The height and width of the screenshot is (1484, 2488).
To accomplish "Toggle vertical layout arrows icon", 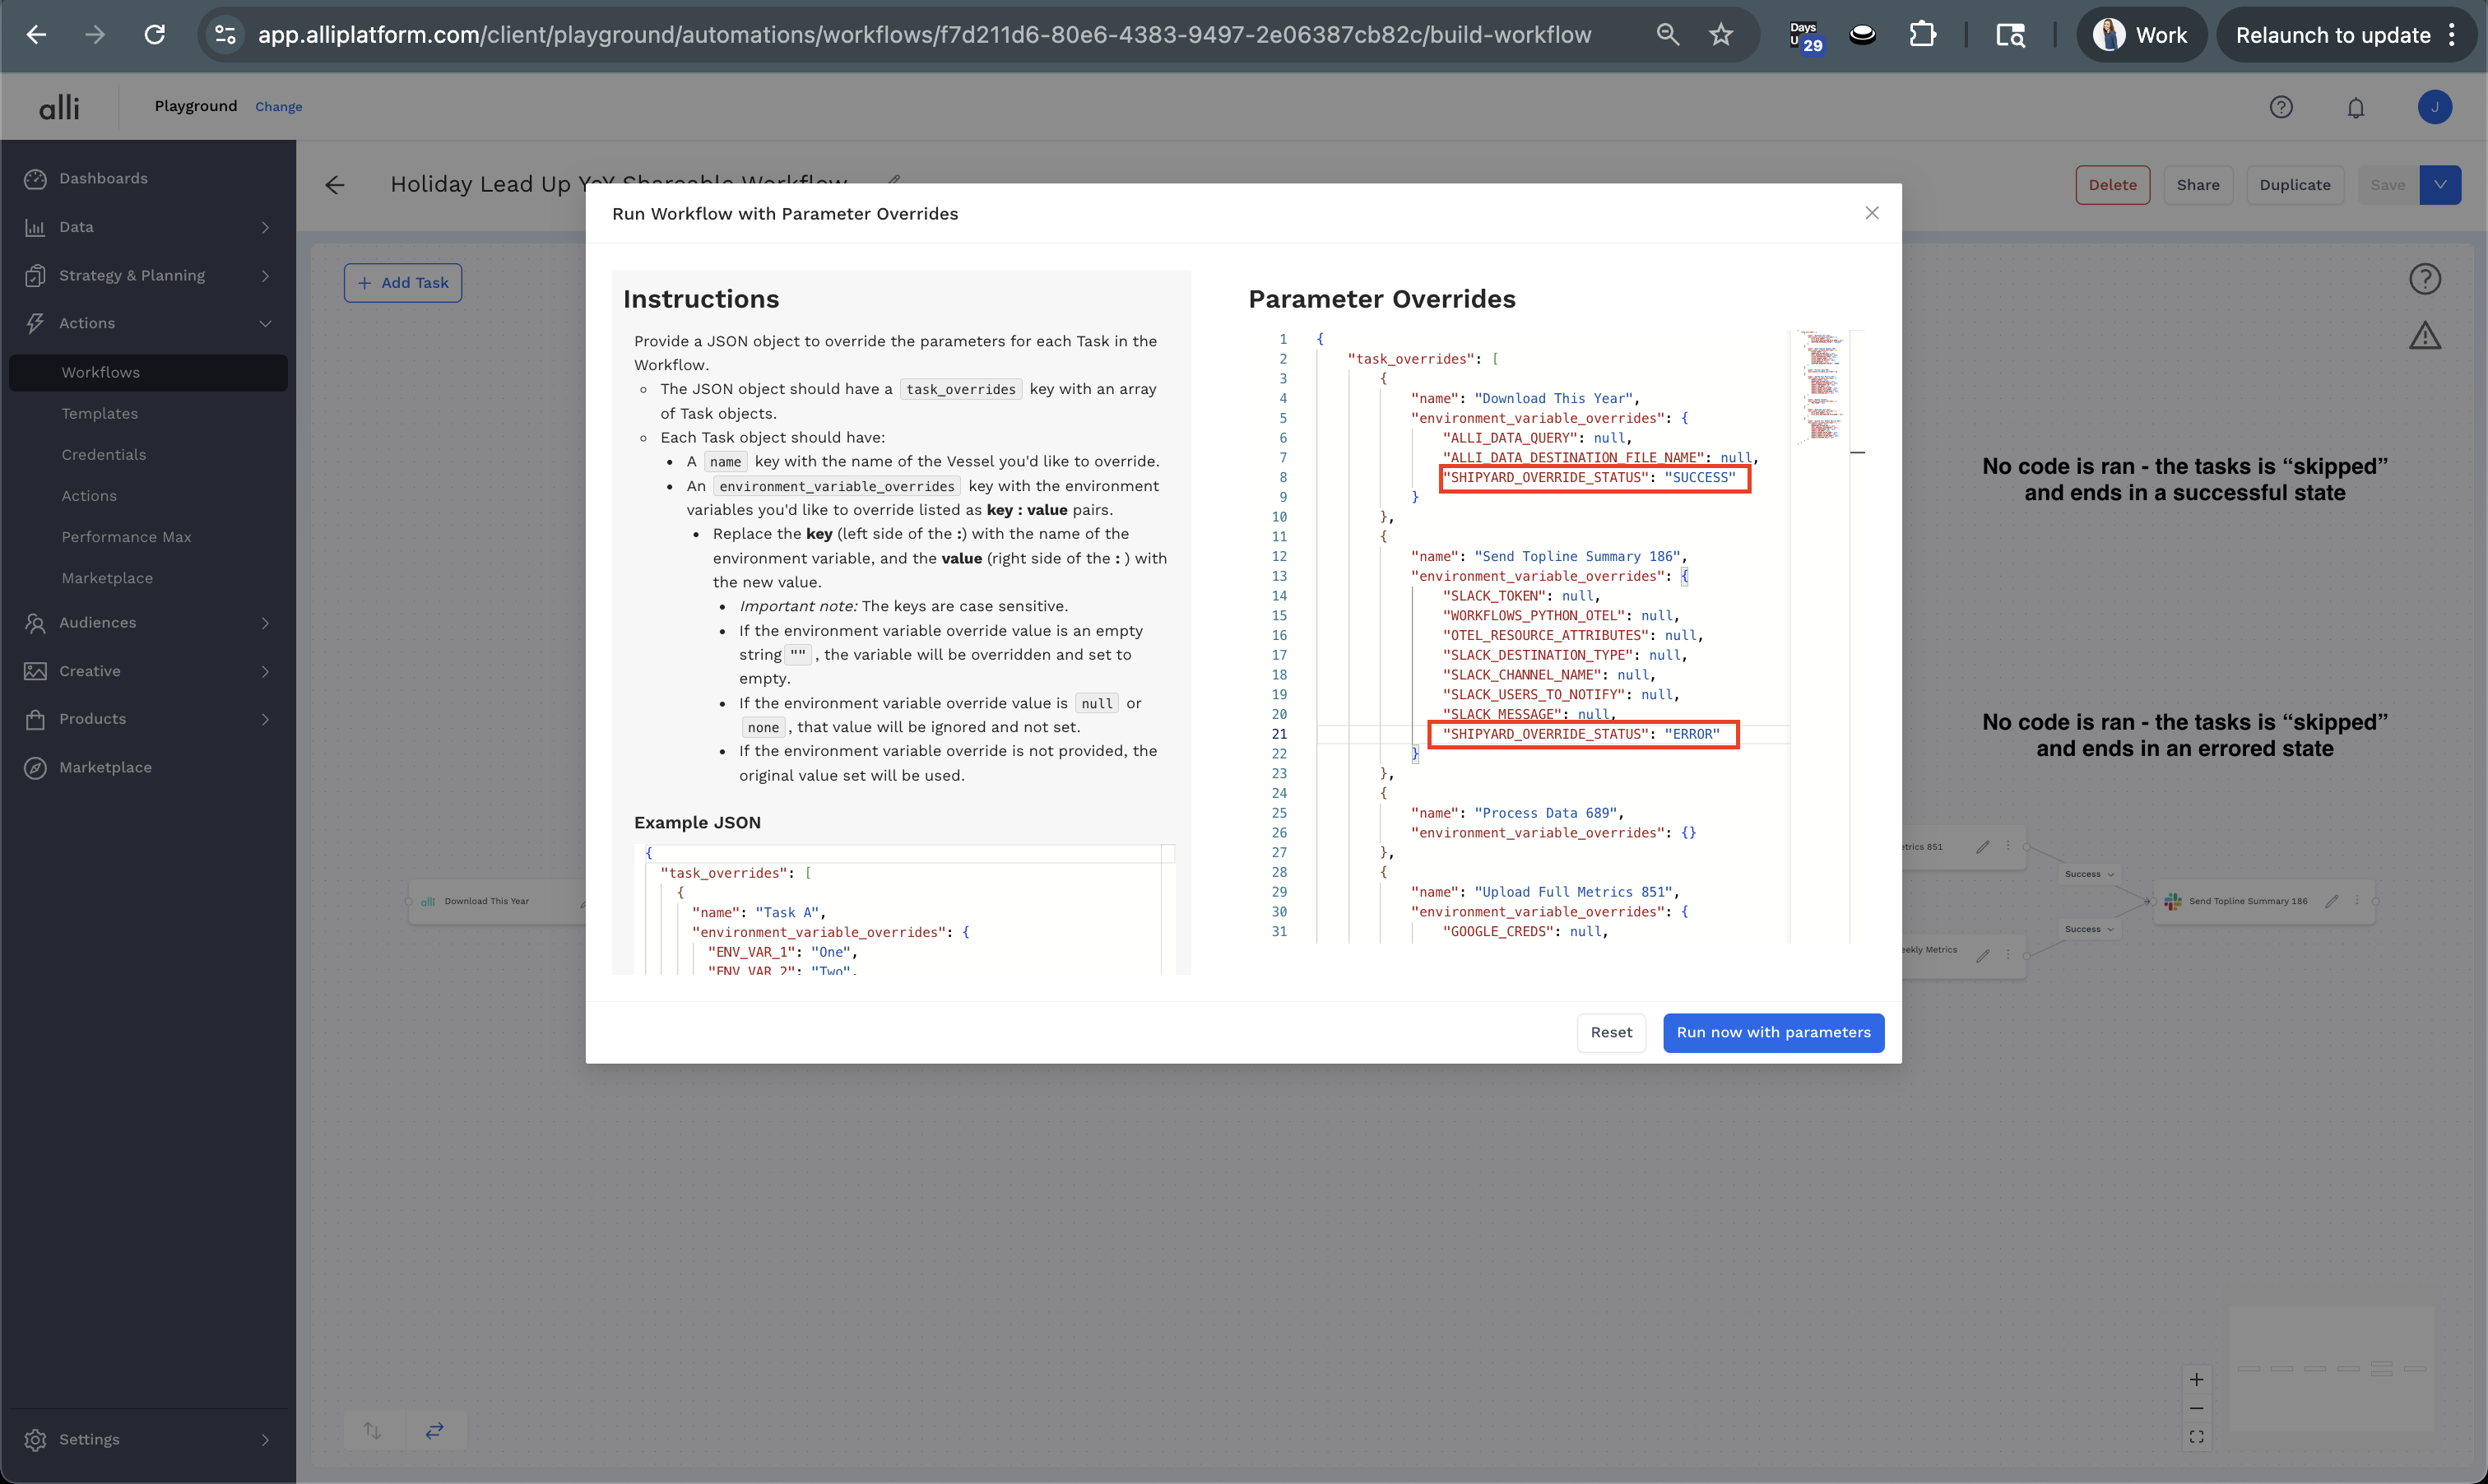I will [372, 1431].
